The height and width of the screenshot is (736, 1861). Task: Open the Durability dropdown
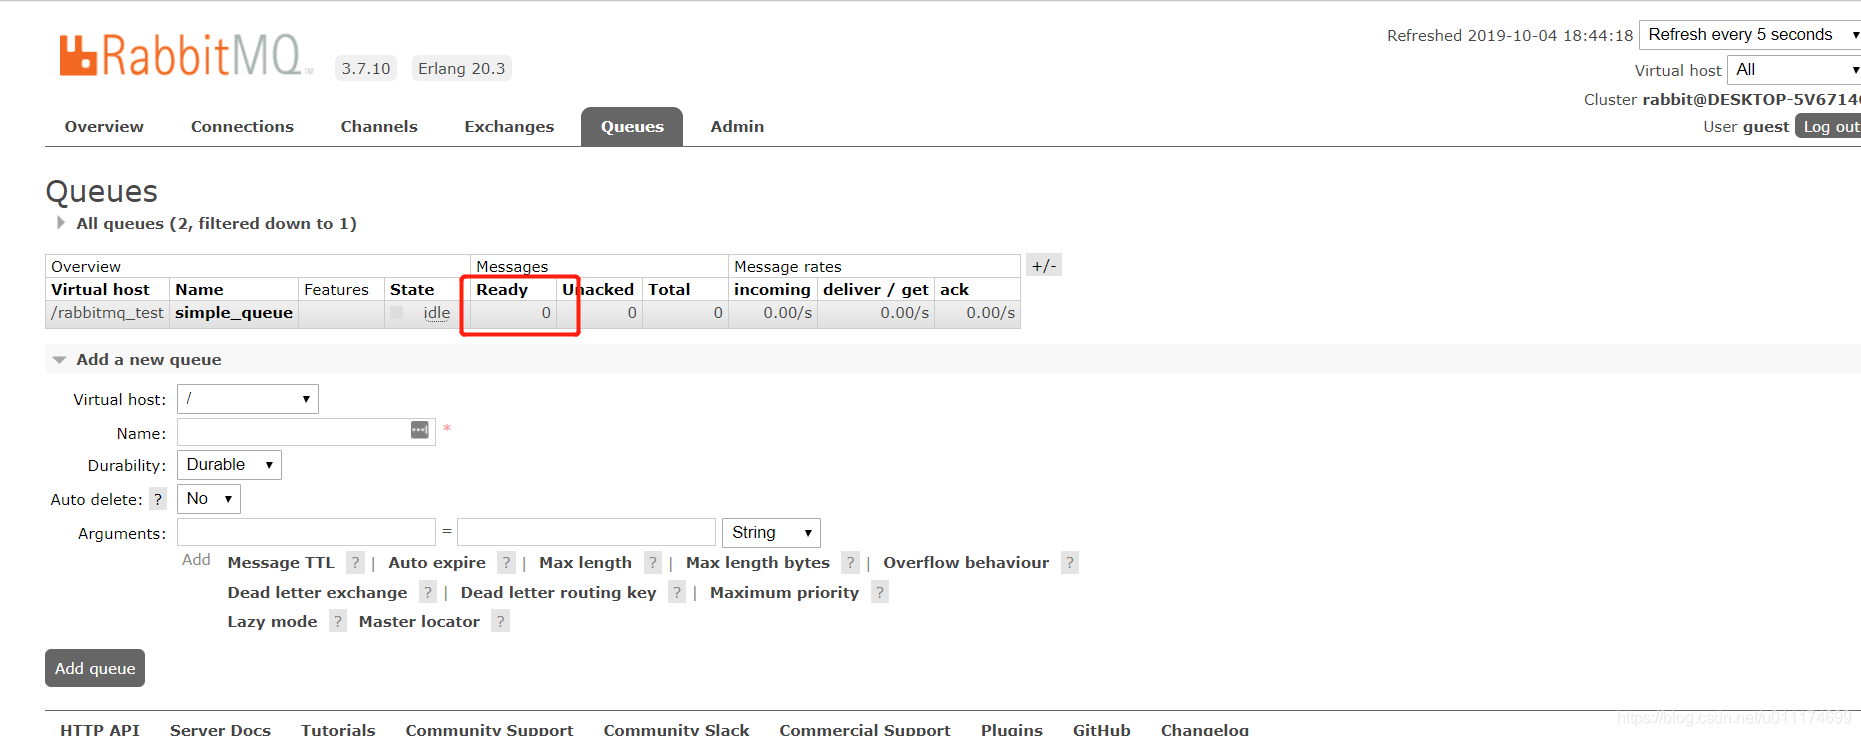point(229,465)
